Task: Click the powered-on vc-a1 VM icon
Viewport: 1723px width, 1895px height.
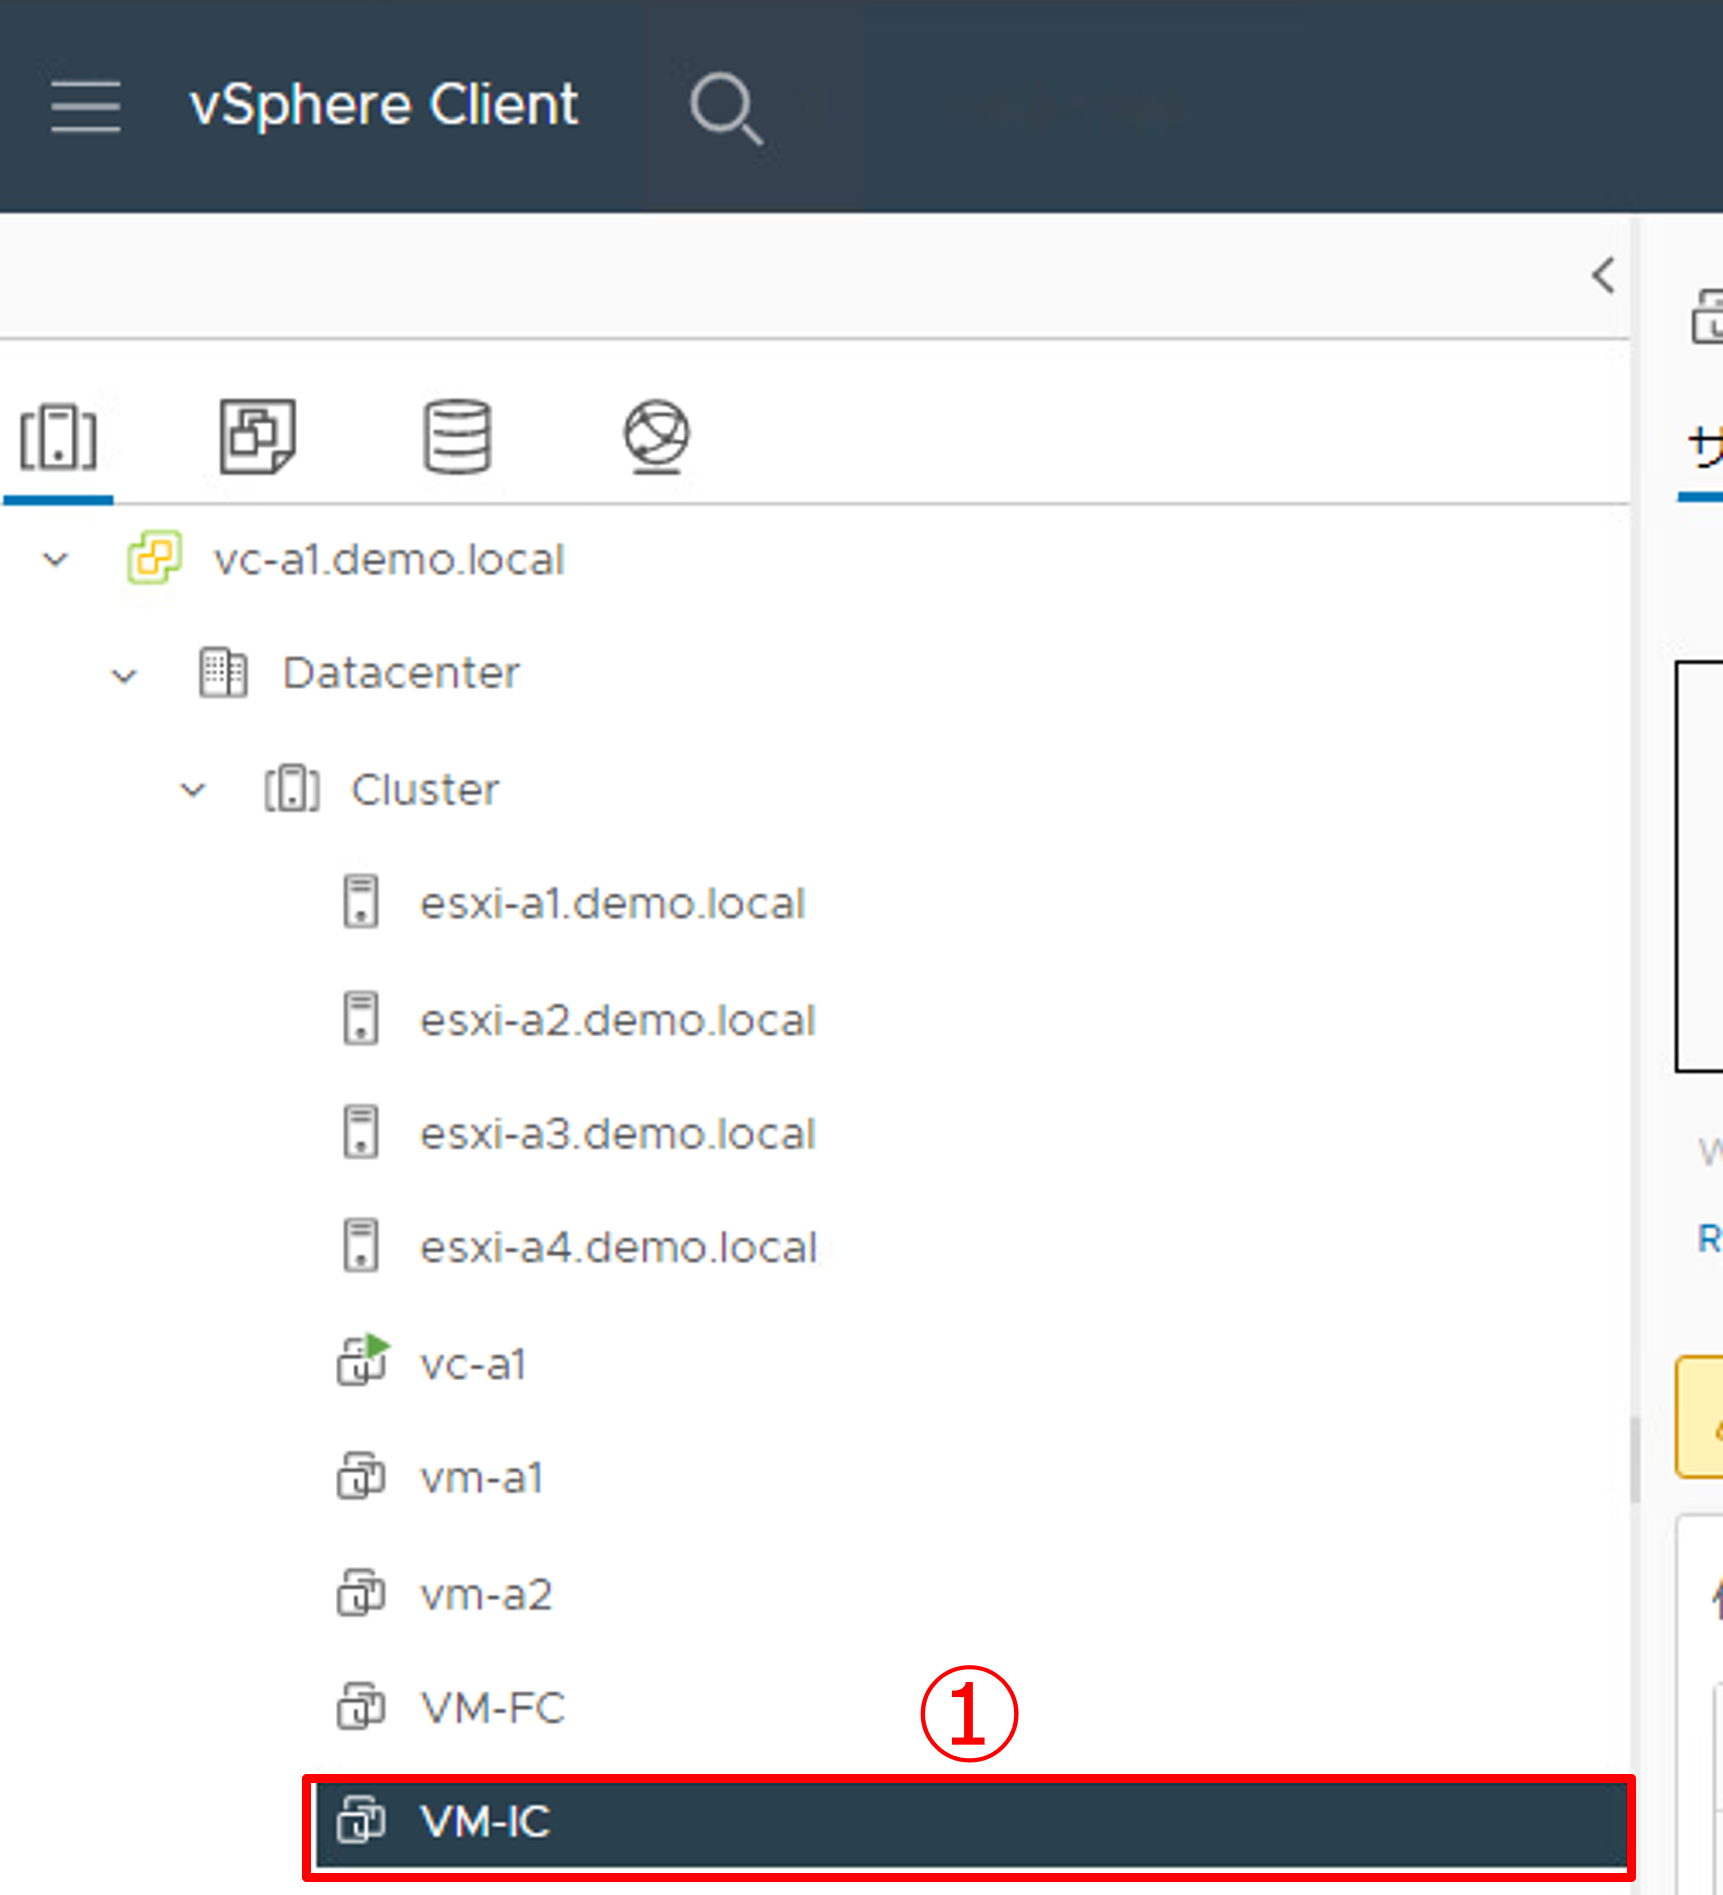Action: [362, 1362]
